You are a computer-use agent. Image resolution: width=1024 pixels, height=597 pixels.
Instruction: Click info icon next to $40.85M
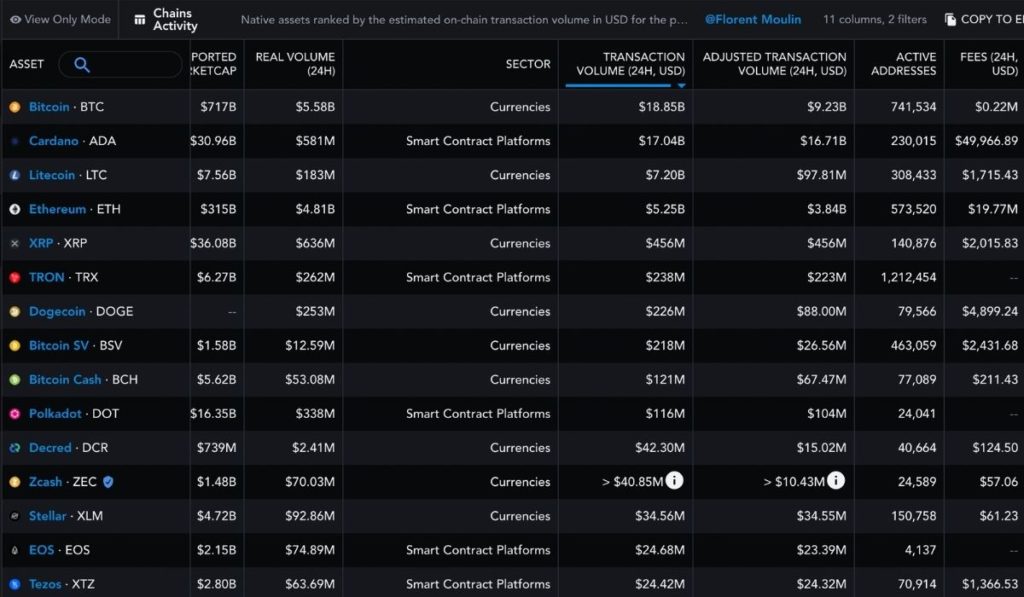[x=675, y=481]
